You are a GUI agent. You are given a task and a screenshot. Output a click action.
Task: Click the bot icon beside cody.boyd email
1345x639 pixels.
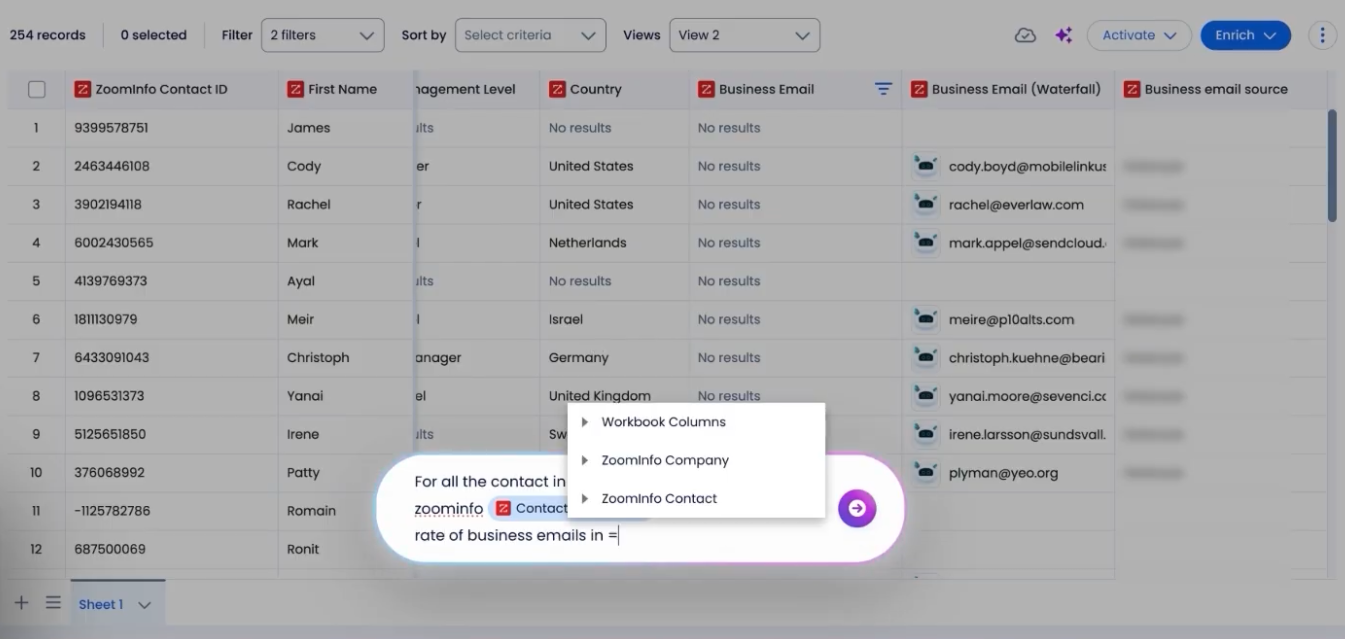(x=926, y=166)
